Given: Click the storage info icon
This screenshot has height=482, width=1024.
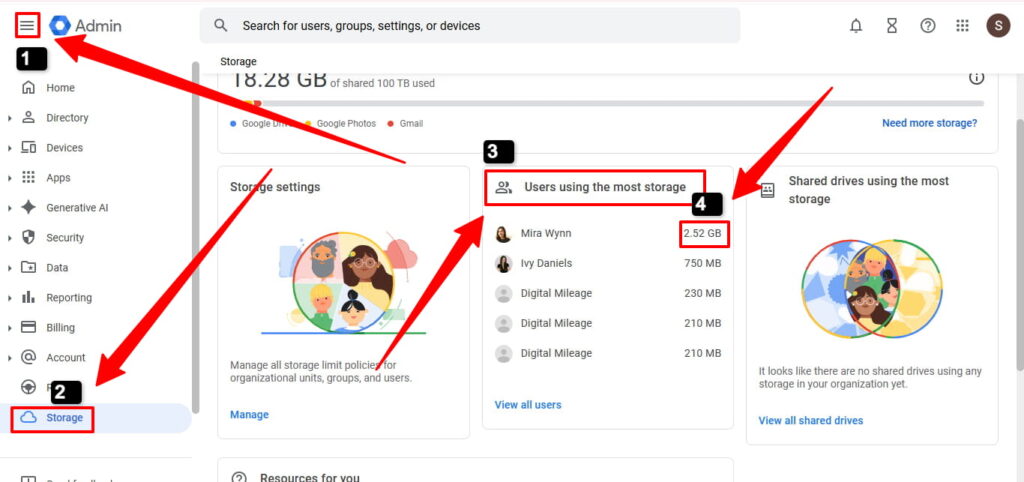Looking at the screenshot, I should coord(976,78).
